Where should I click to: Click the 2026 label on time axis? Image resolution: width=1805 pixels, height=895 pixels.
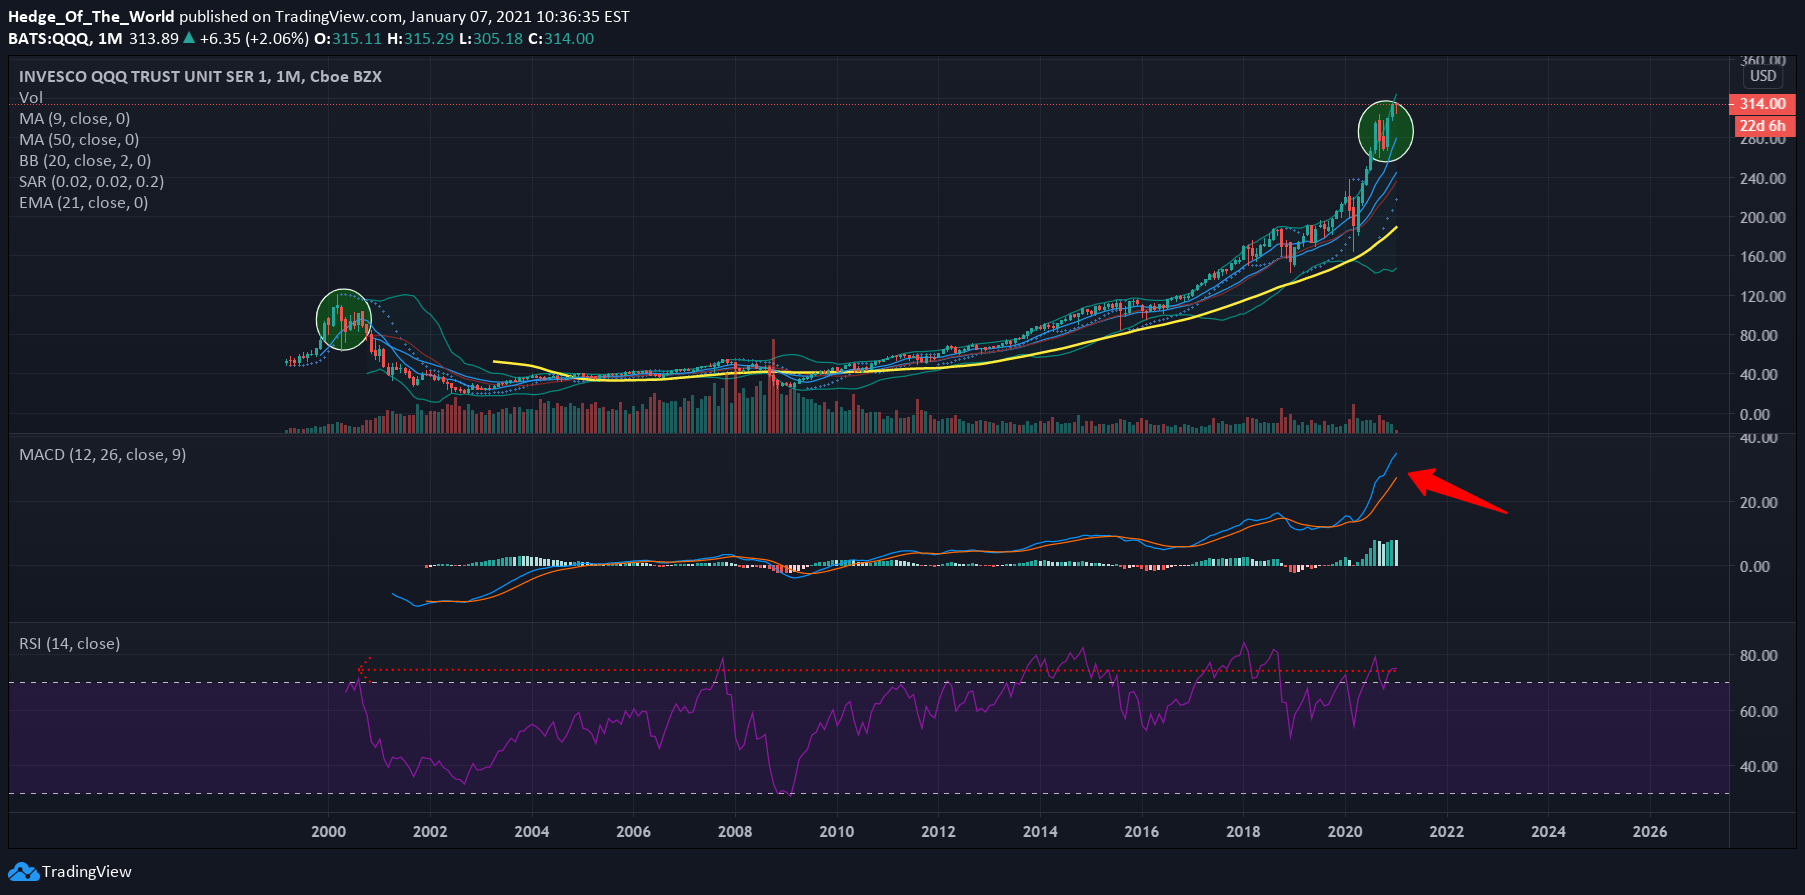[x=1650, y=832]
